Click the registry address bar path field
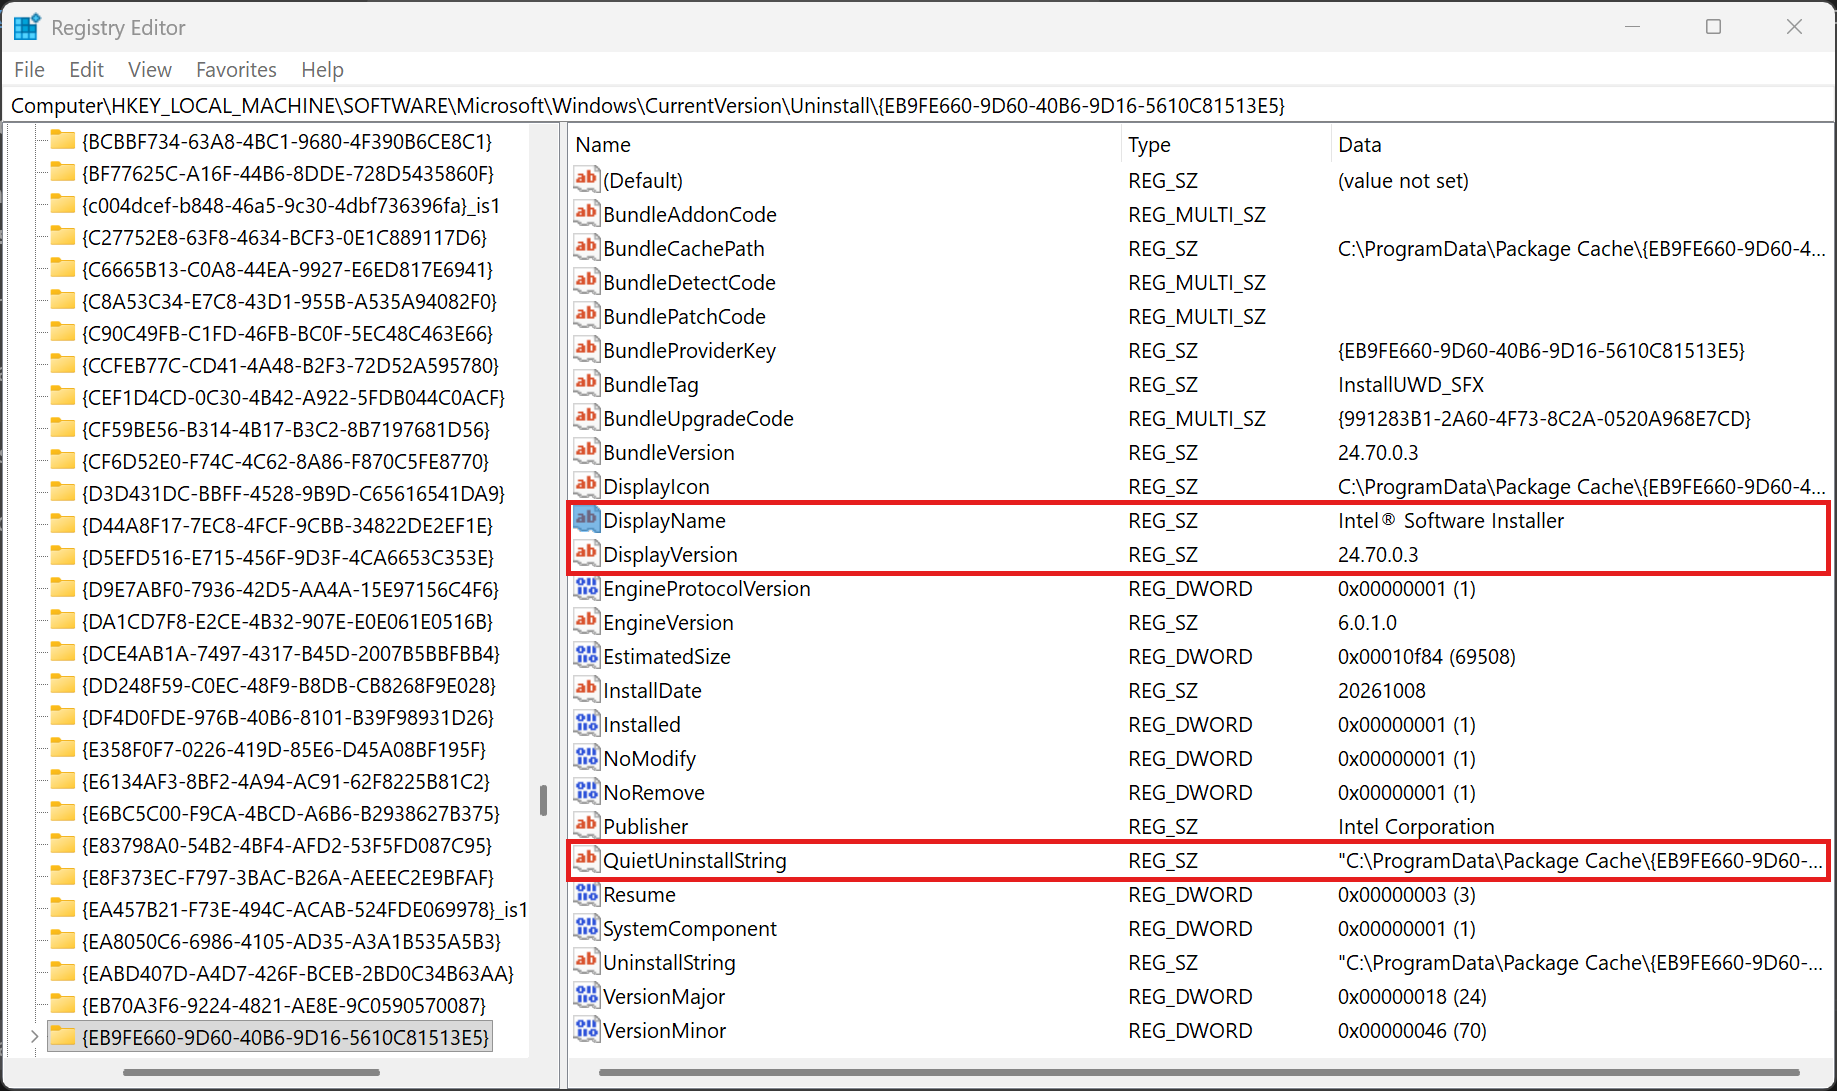 point(918,105)
